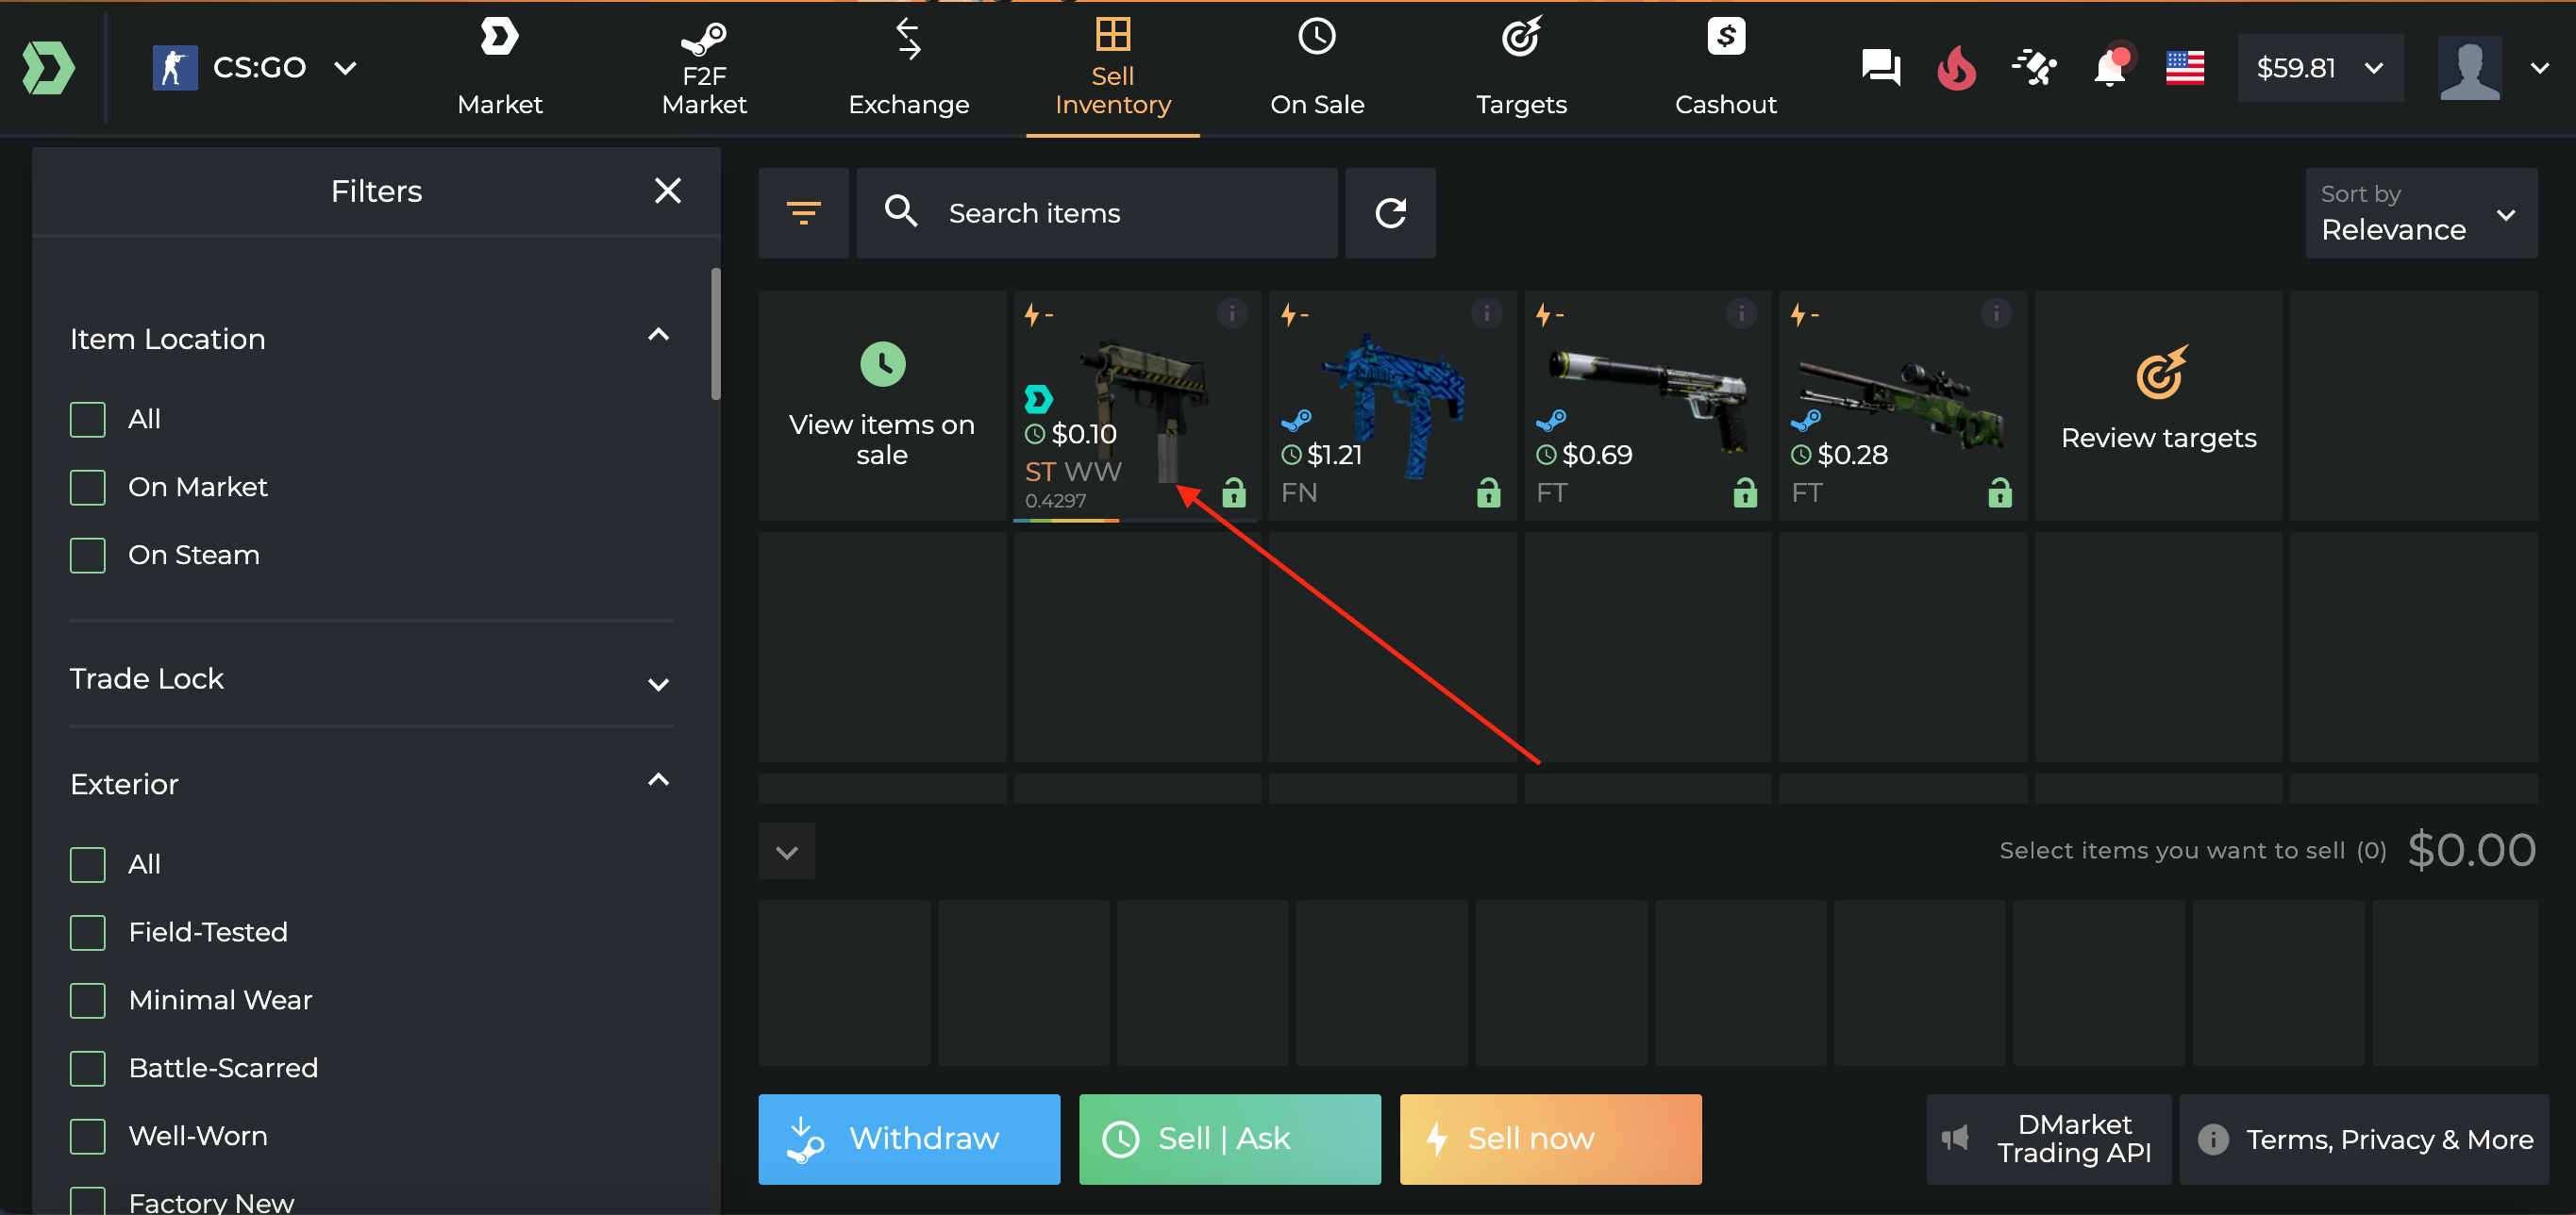Click the Withdraw button

(909, 1139)
